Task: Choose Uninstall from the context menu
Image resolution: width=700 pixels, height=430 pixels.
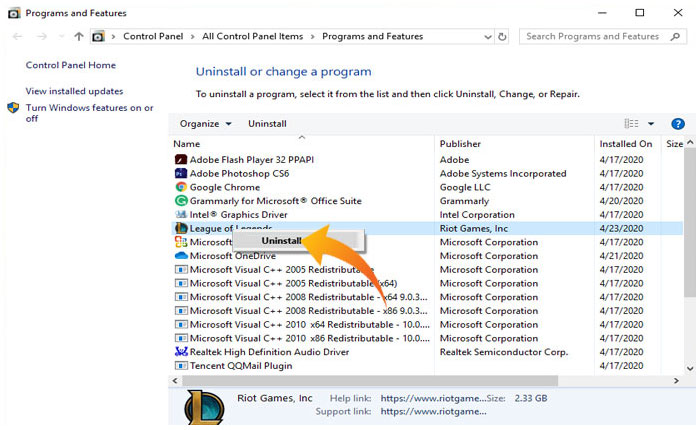Action: click(281, 241)
